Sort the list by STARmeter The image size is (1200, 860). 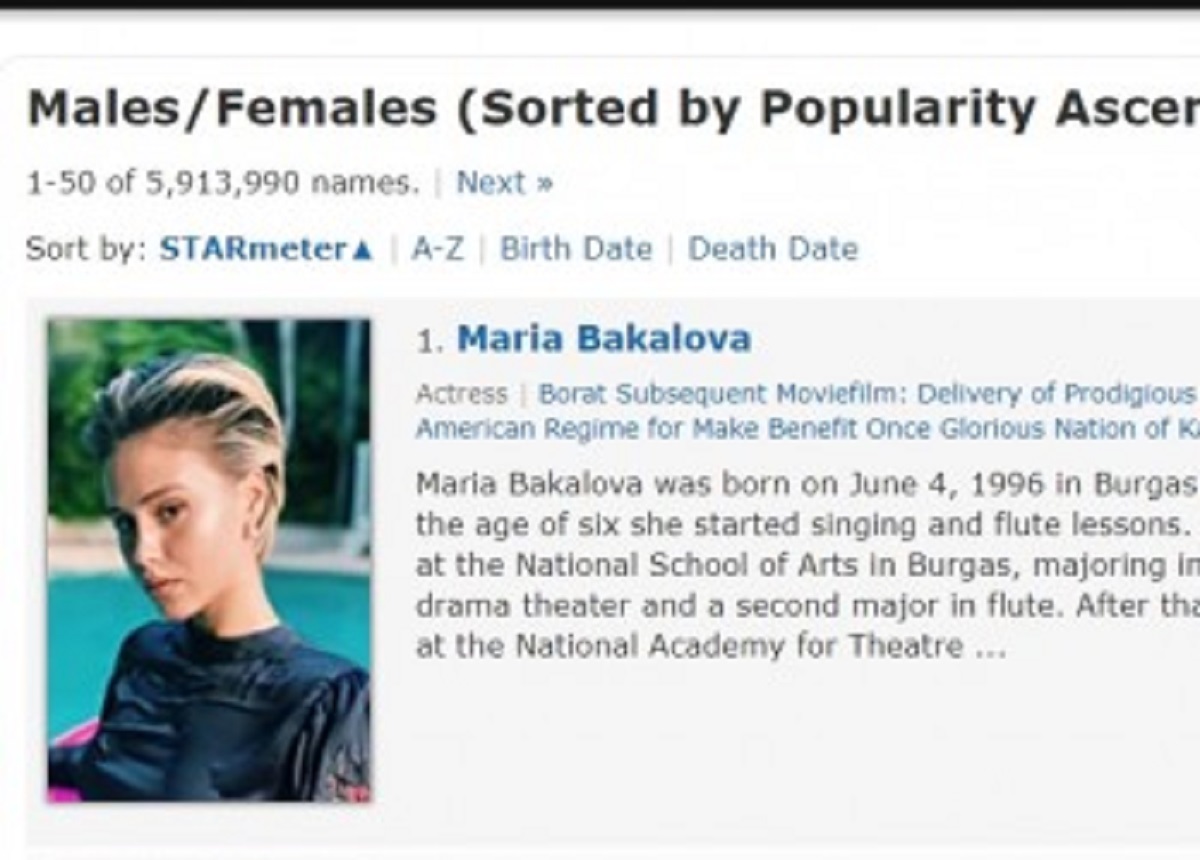click(254, 249)
